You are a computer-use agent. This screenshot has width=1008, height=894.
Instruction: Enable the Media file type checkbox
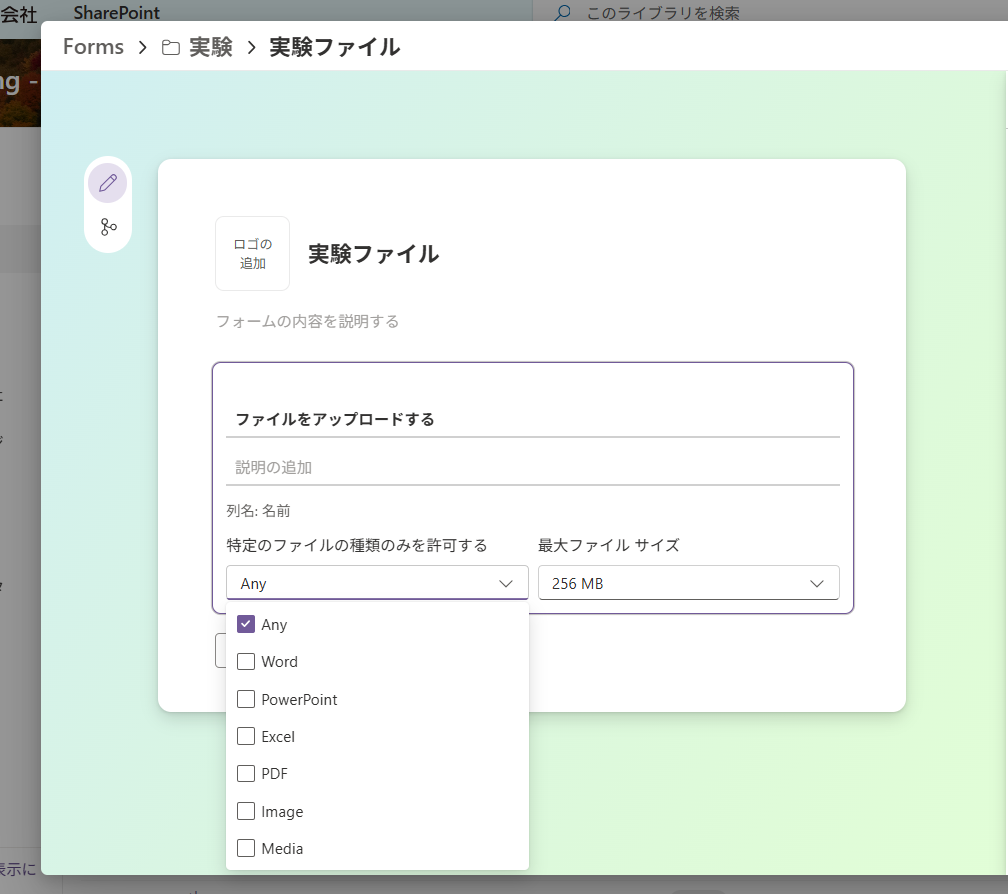tap(246, 848)
